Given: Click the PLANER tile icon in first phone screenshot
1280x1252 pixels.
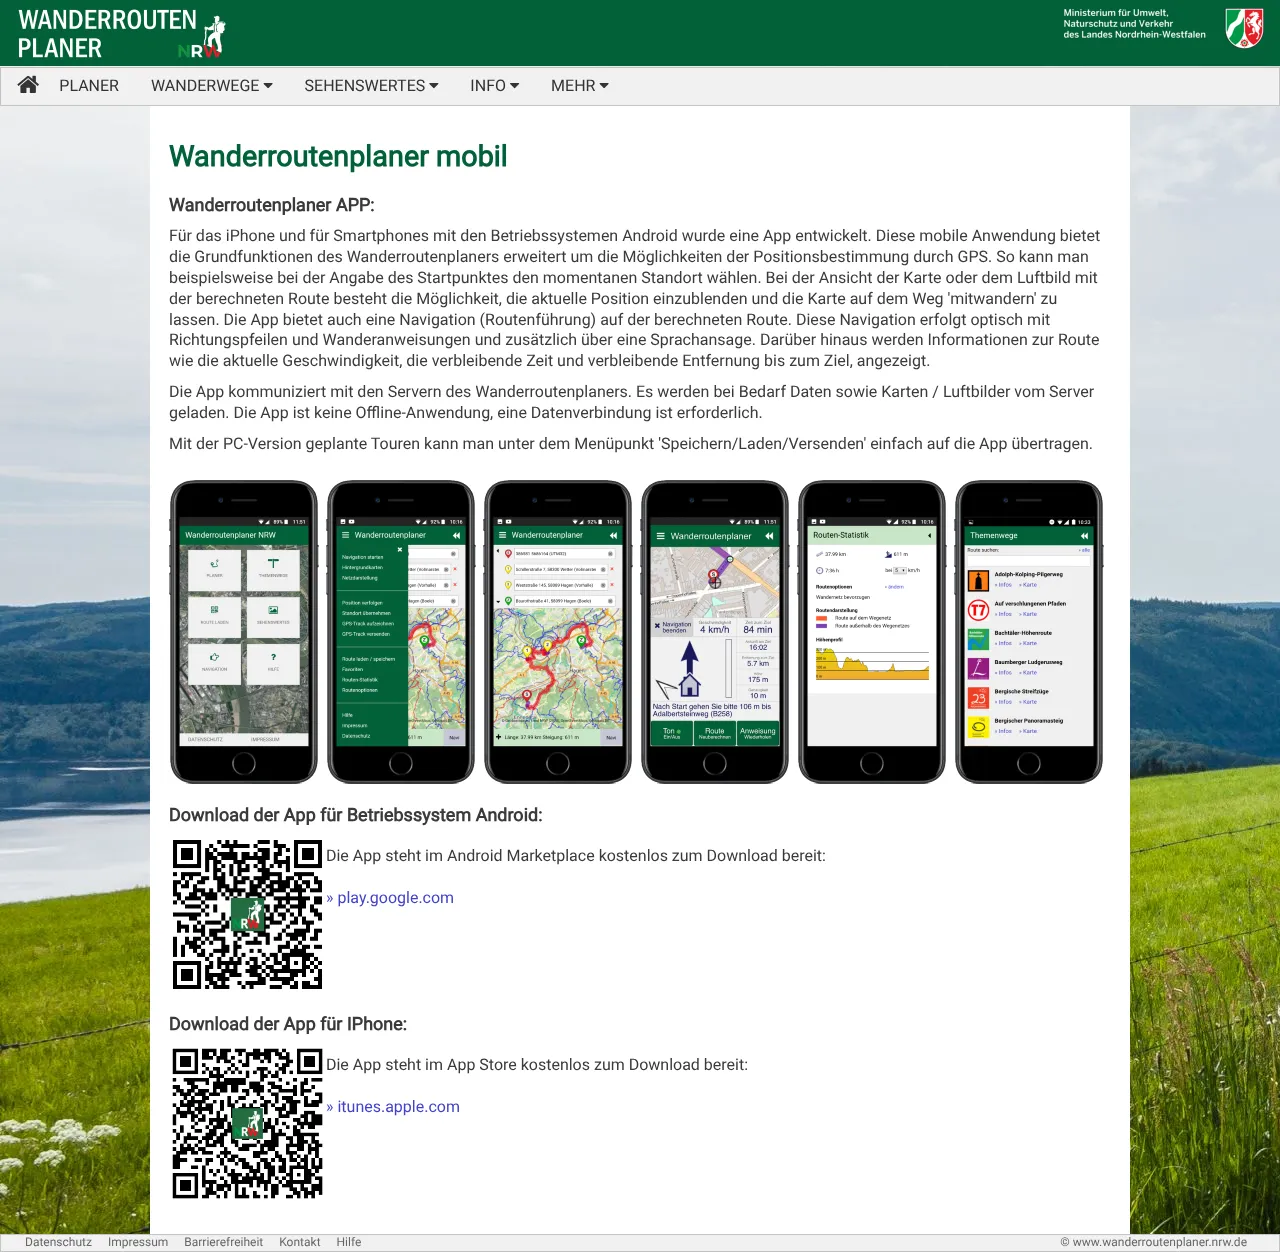Looking at the screenshot, I should pos(213,563).
